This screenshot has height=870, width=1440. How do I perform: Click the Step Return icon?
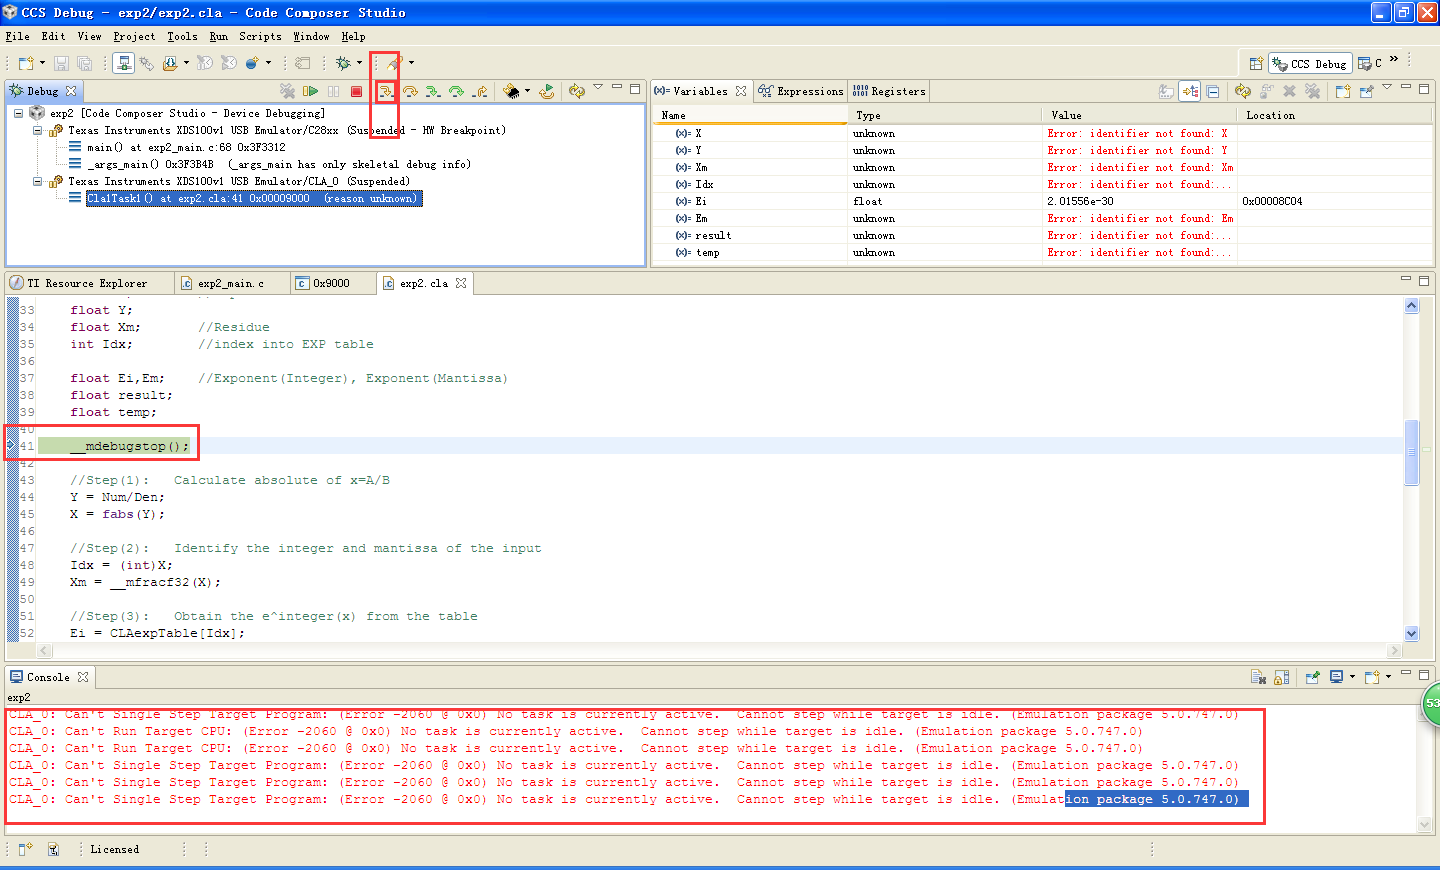481,91
